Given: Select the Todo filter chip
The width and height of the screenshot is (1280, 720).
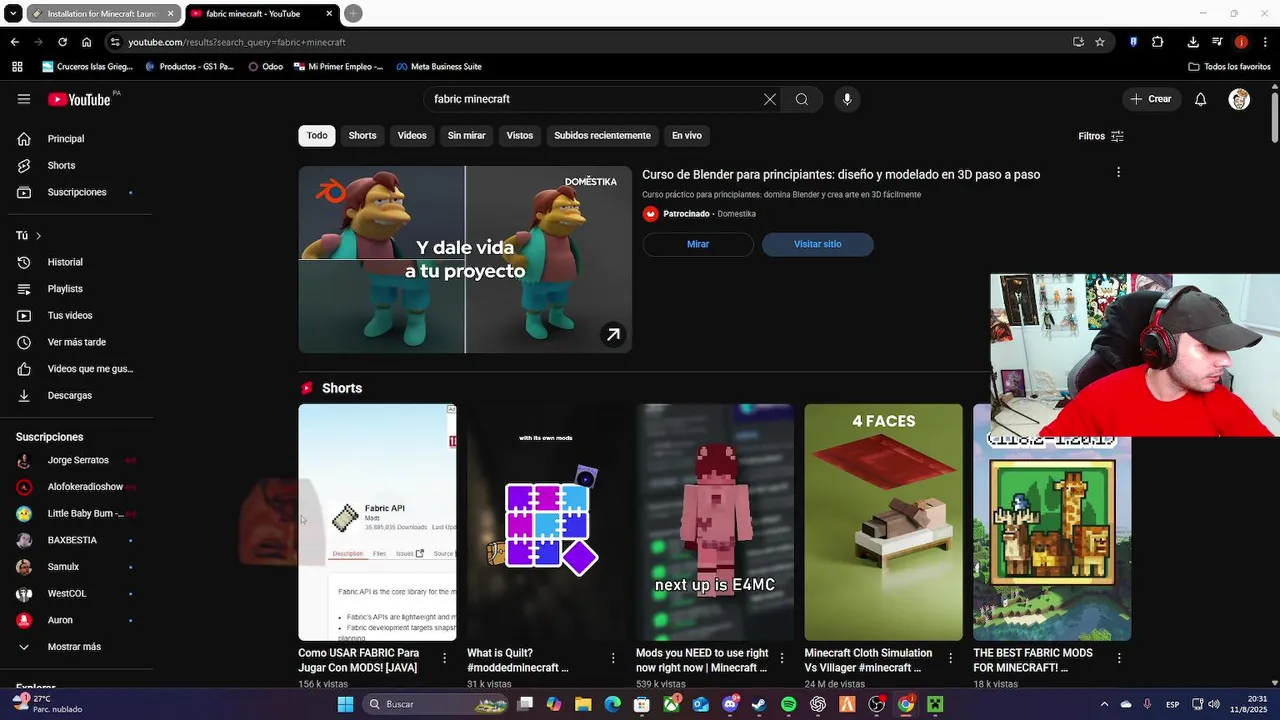Looking at the screenshot, I should click(x=317, y=136).
